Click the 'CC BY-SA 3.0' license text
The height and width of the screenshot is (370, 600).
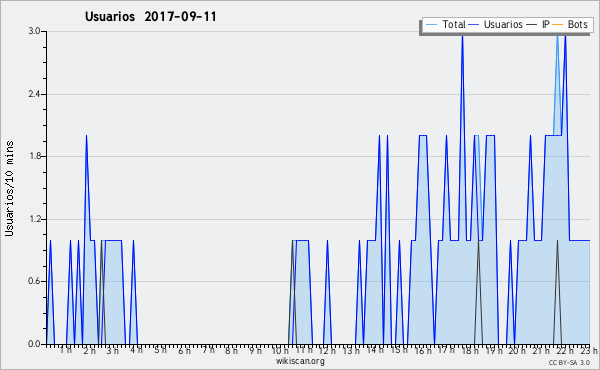(569, 362)
